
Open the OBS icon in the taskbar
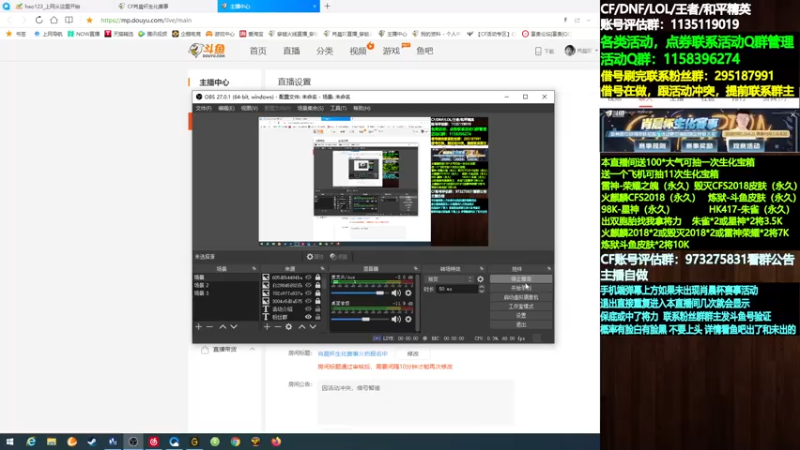pyautogui.click(x=133, y=442)
